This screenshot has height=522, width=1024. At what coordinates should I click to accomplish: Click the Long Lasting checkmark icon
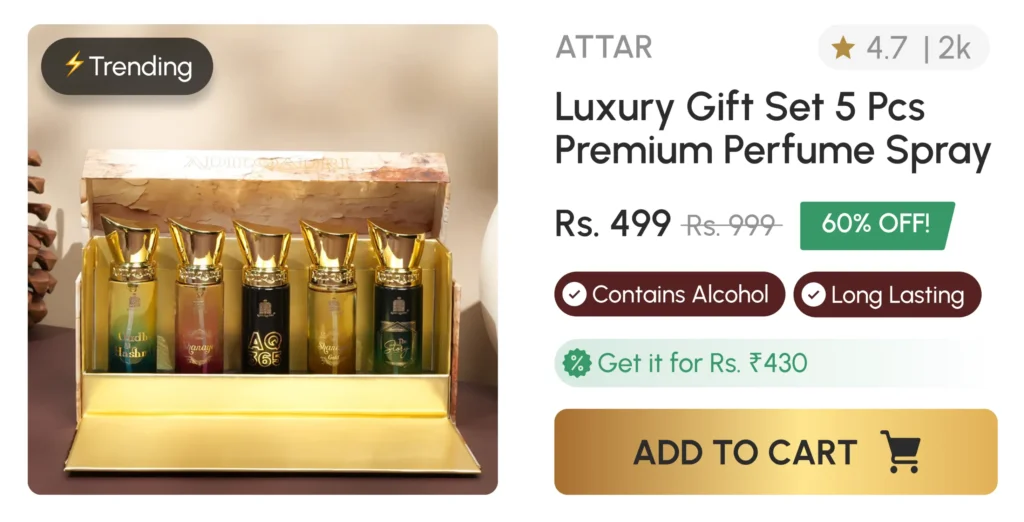click(x=813, y=295)
